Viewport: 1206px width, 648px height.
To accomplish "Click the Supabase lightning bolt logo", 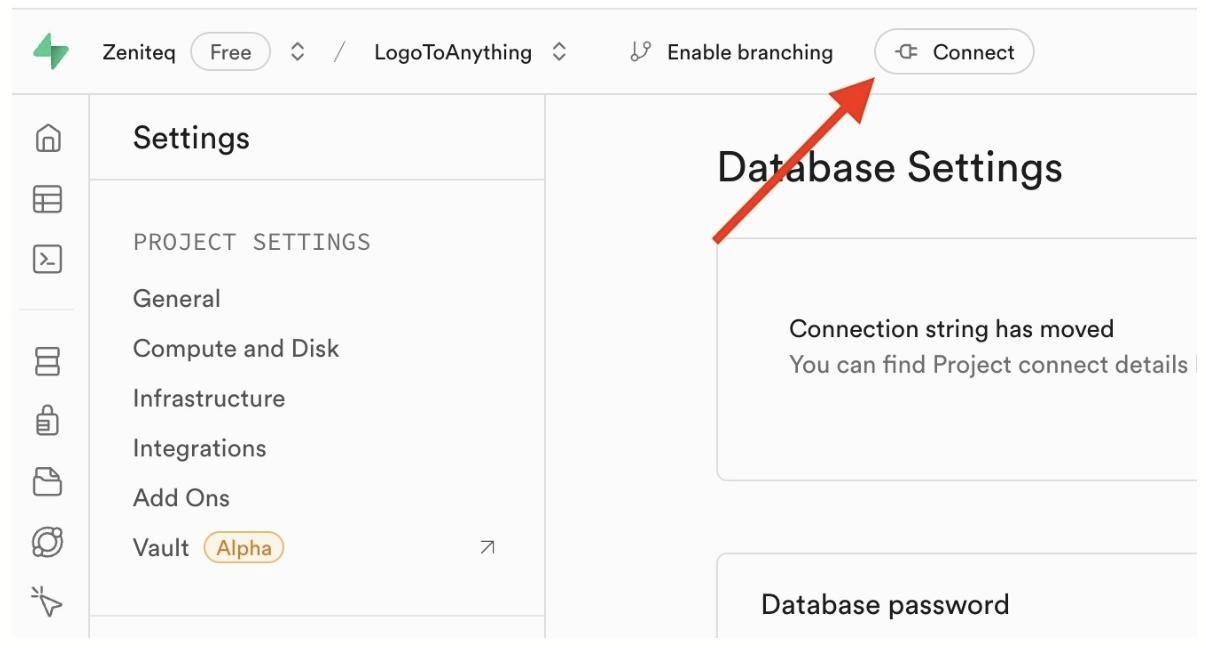I will point(50,52).
